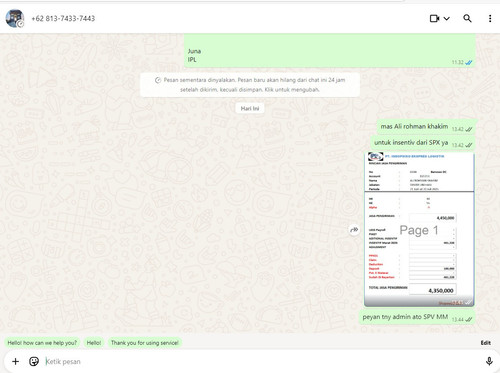Start a video call

point(434,18)
